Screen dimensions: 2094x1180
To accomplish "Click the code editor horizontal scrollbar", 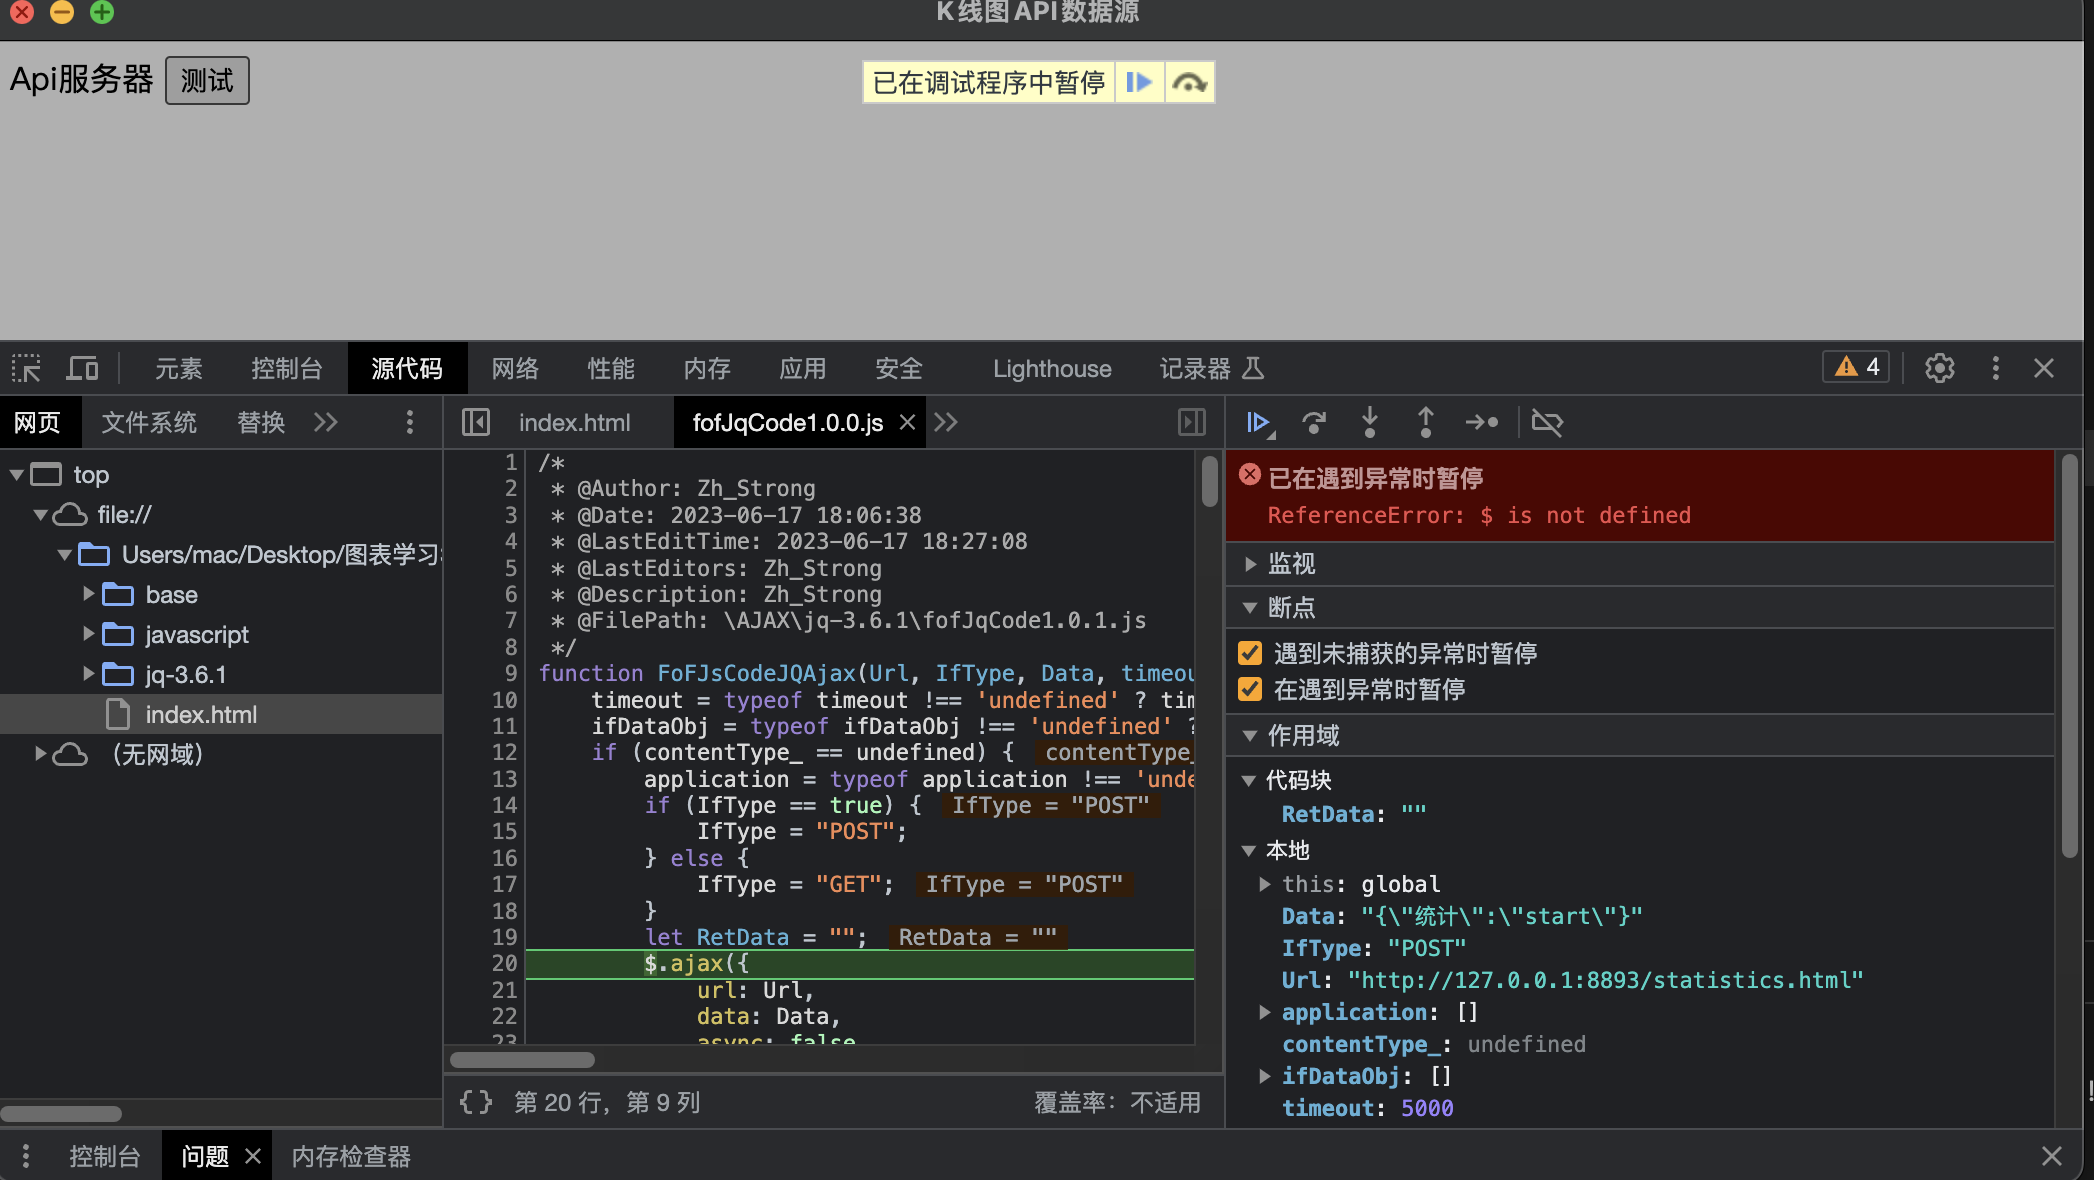I will point(522,1059).
